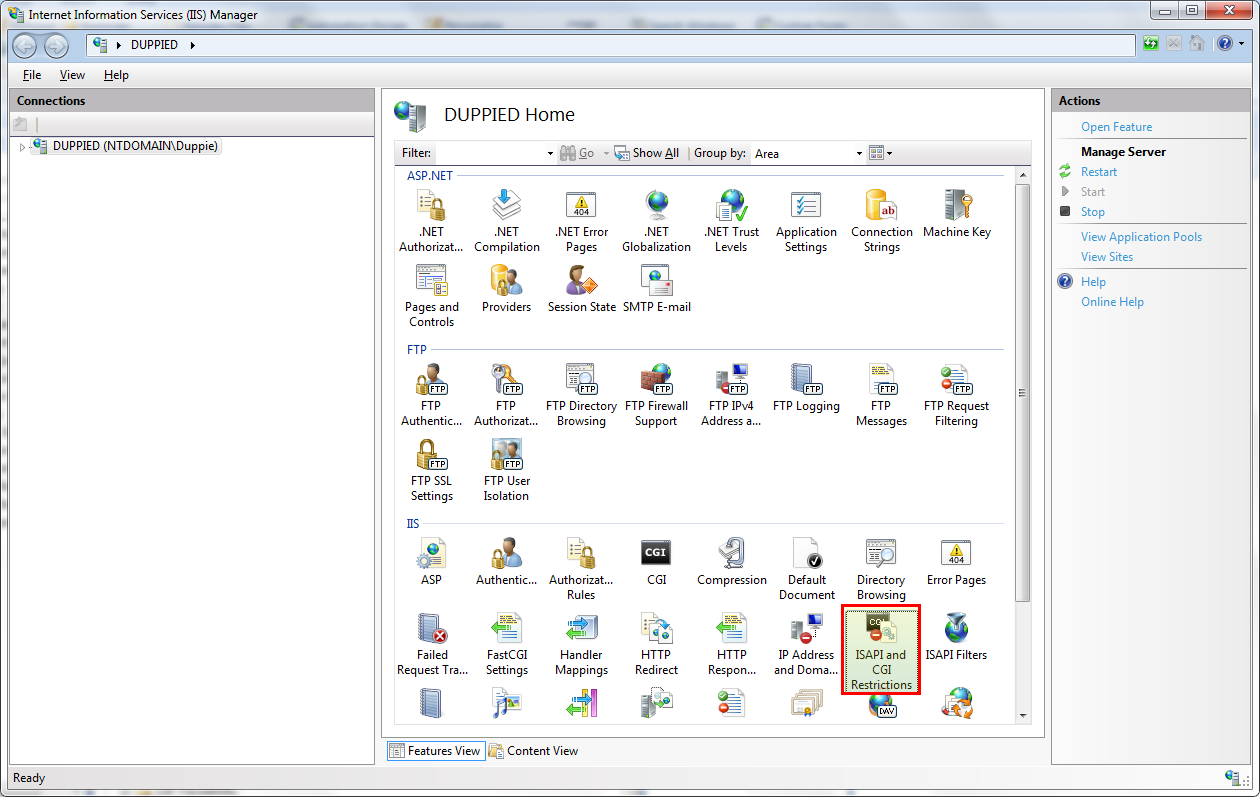
Task: Switch to Features View tab
Action: pyautogui.click(x=435, y=751)
